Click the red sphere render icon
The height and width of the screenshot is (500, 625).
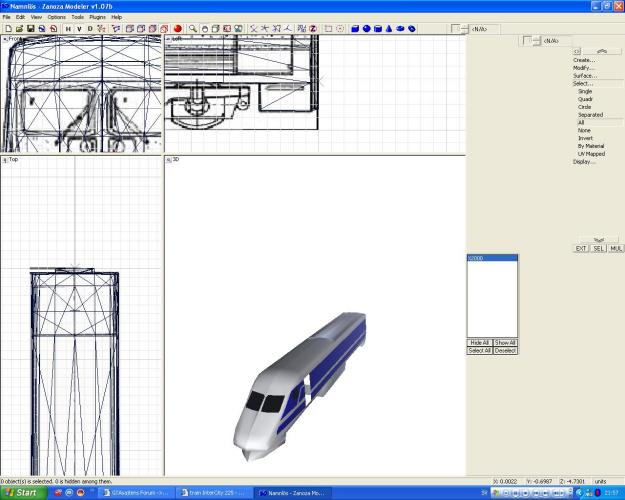177,29
